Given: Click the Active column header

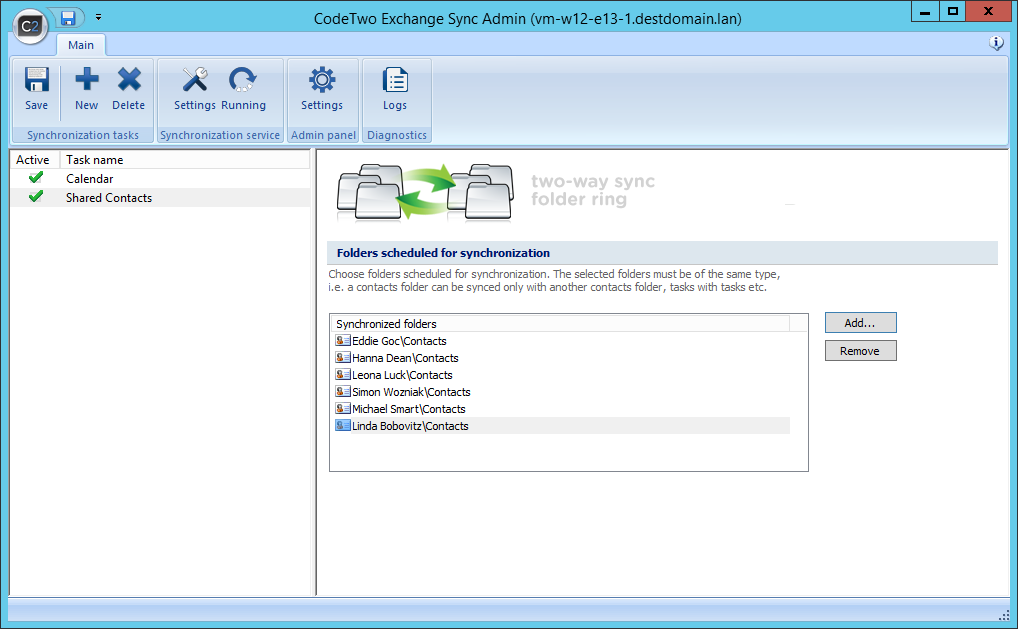Looking at the screenshot, I should pos(35,160).
